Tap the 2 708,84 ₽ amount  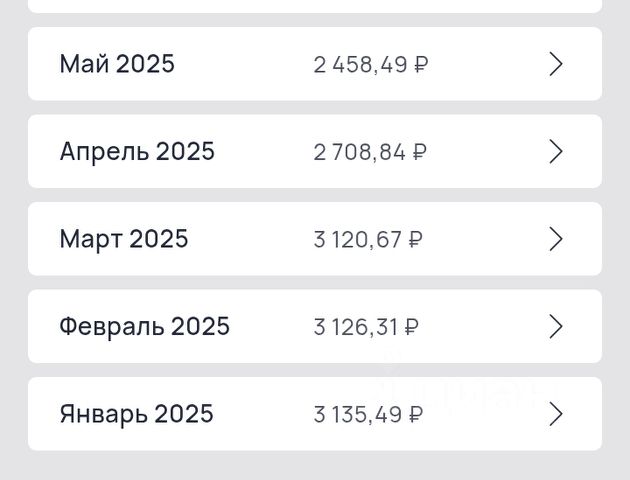[x=371, y=152]
